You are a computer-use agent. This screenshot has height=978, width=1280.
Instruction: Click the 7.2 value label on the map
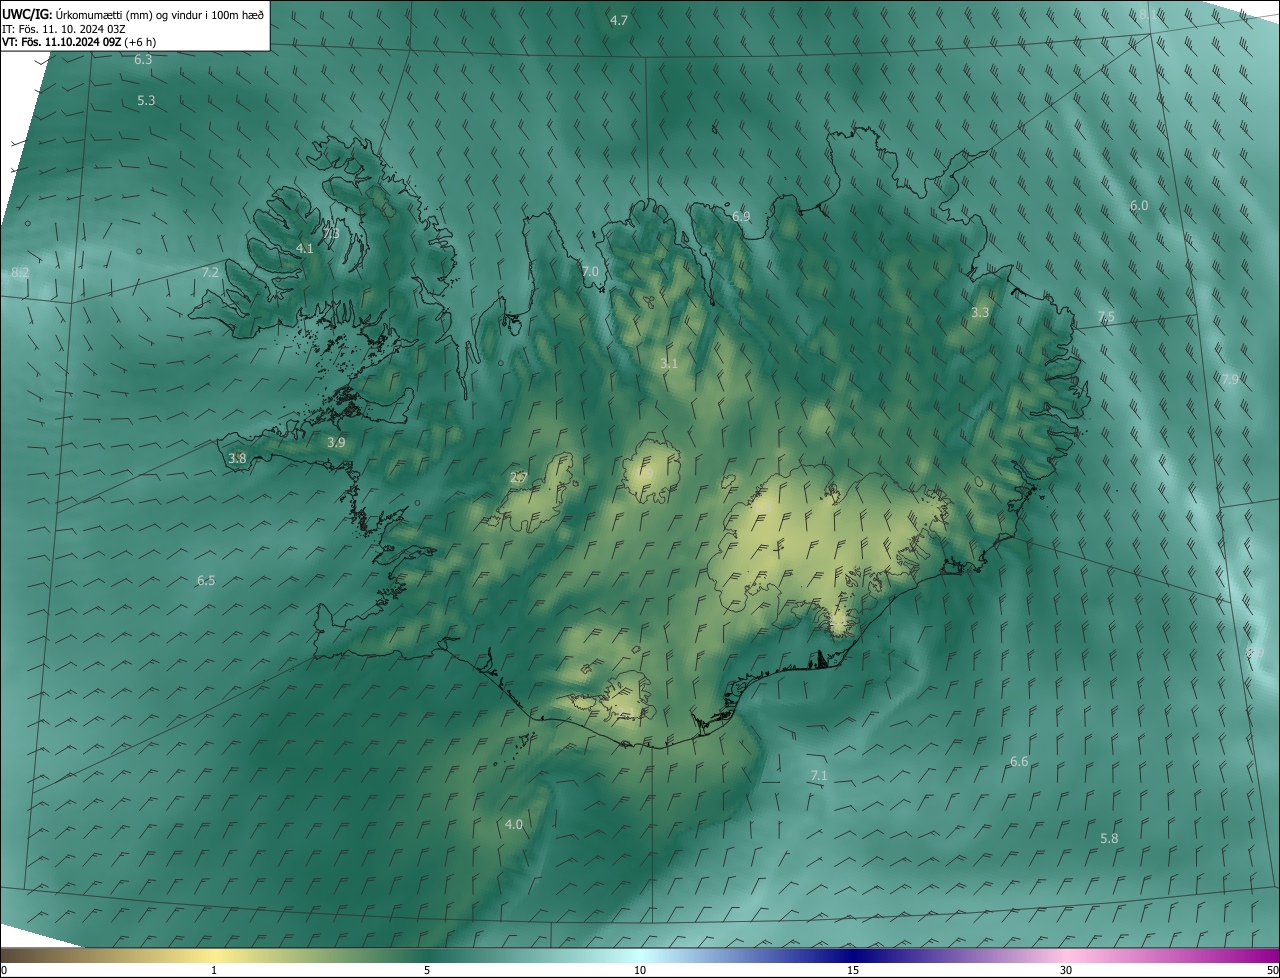pyautogui.click(x=210, y=272)
